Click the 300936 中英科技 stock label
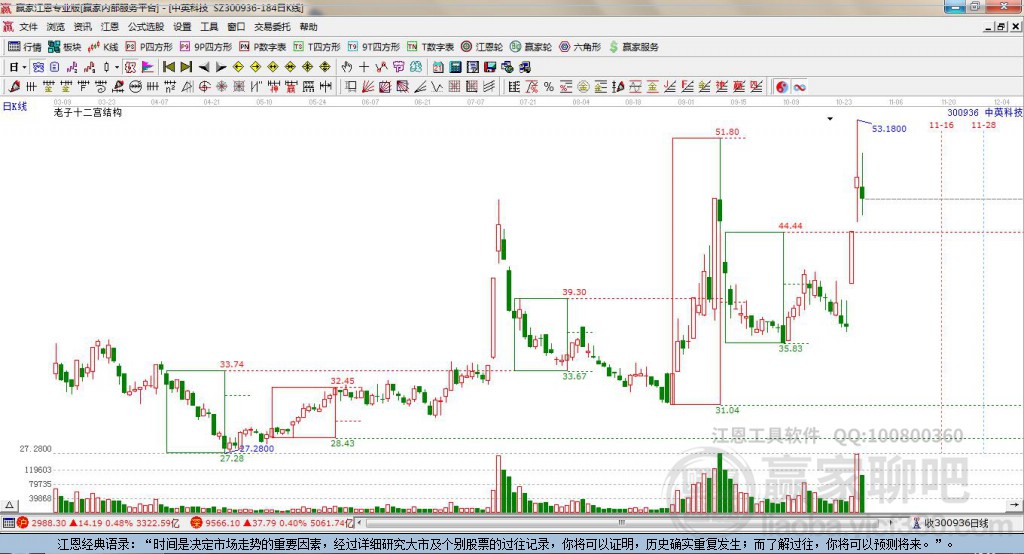Screen dimensions: 1024x554 point(985,112)
